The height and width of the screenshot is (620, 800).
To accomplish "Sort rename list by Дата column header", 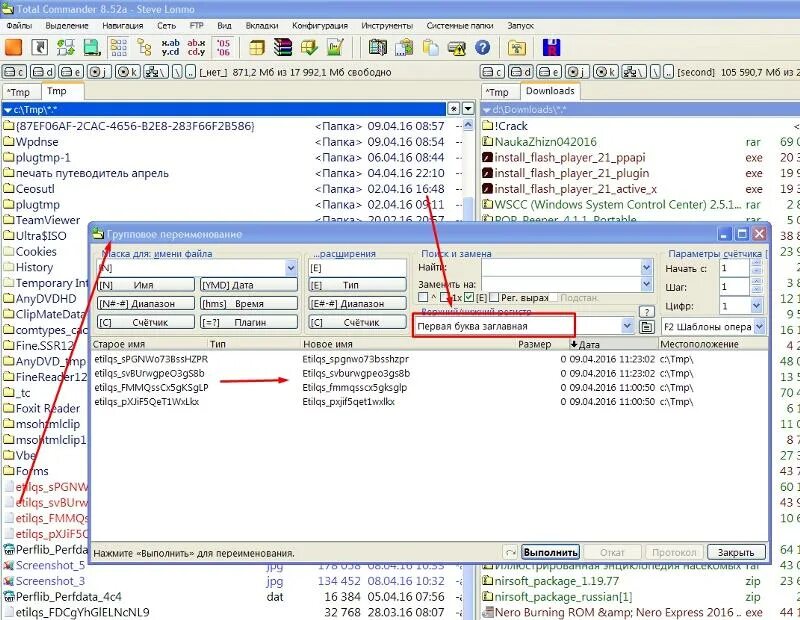I will pos(612,344).
